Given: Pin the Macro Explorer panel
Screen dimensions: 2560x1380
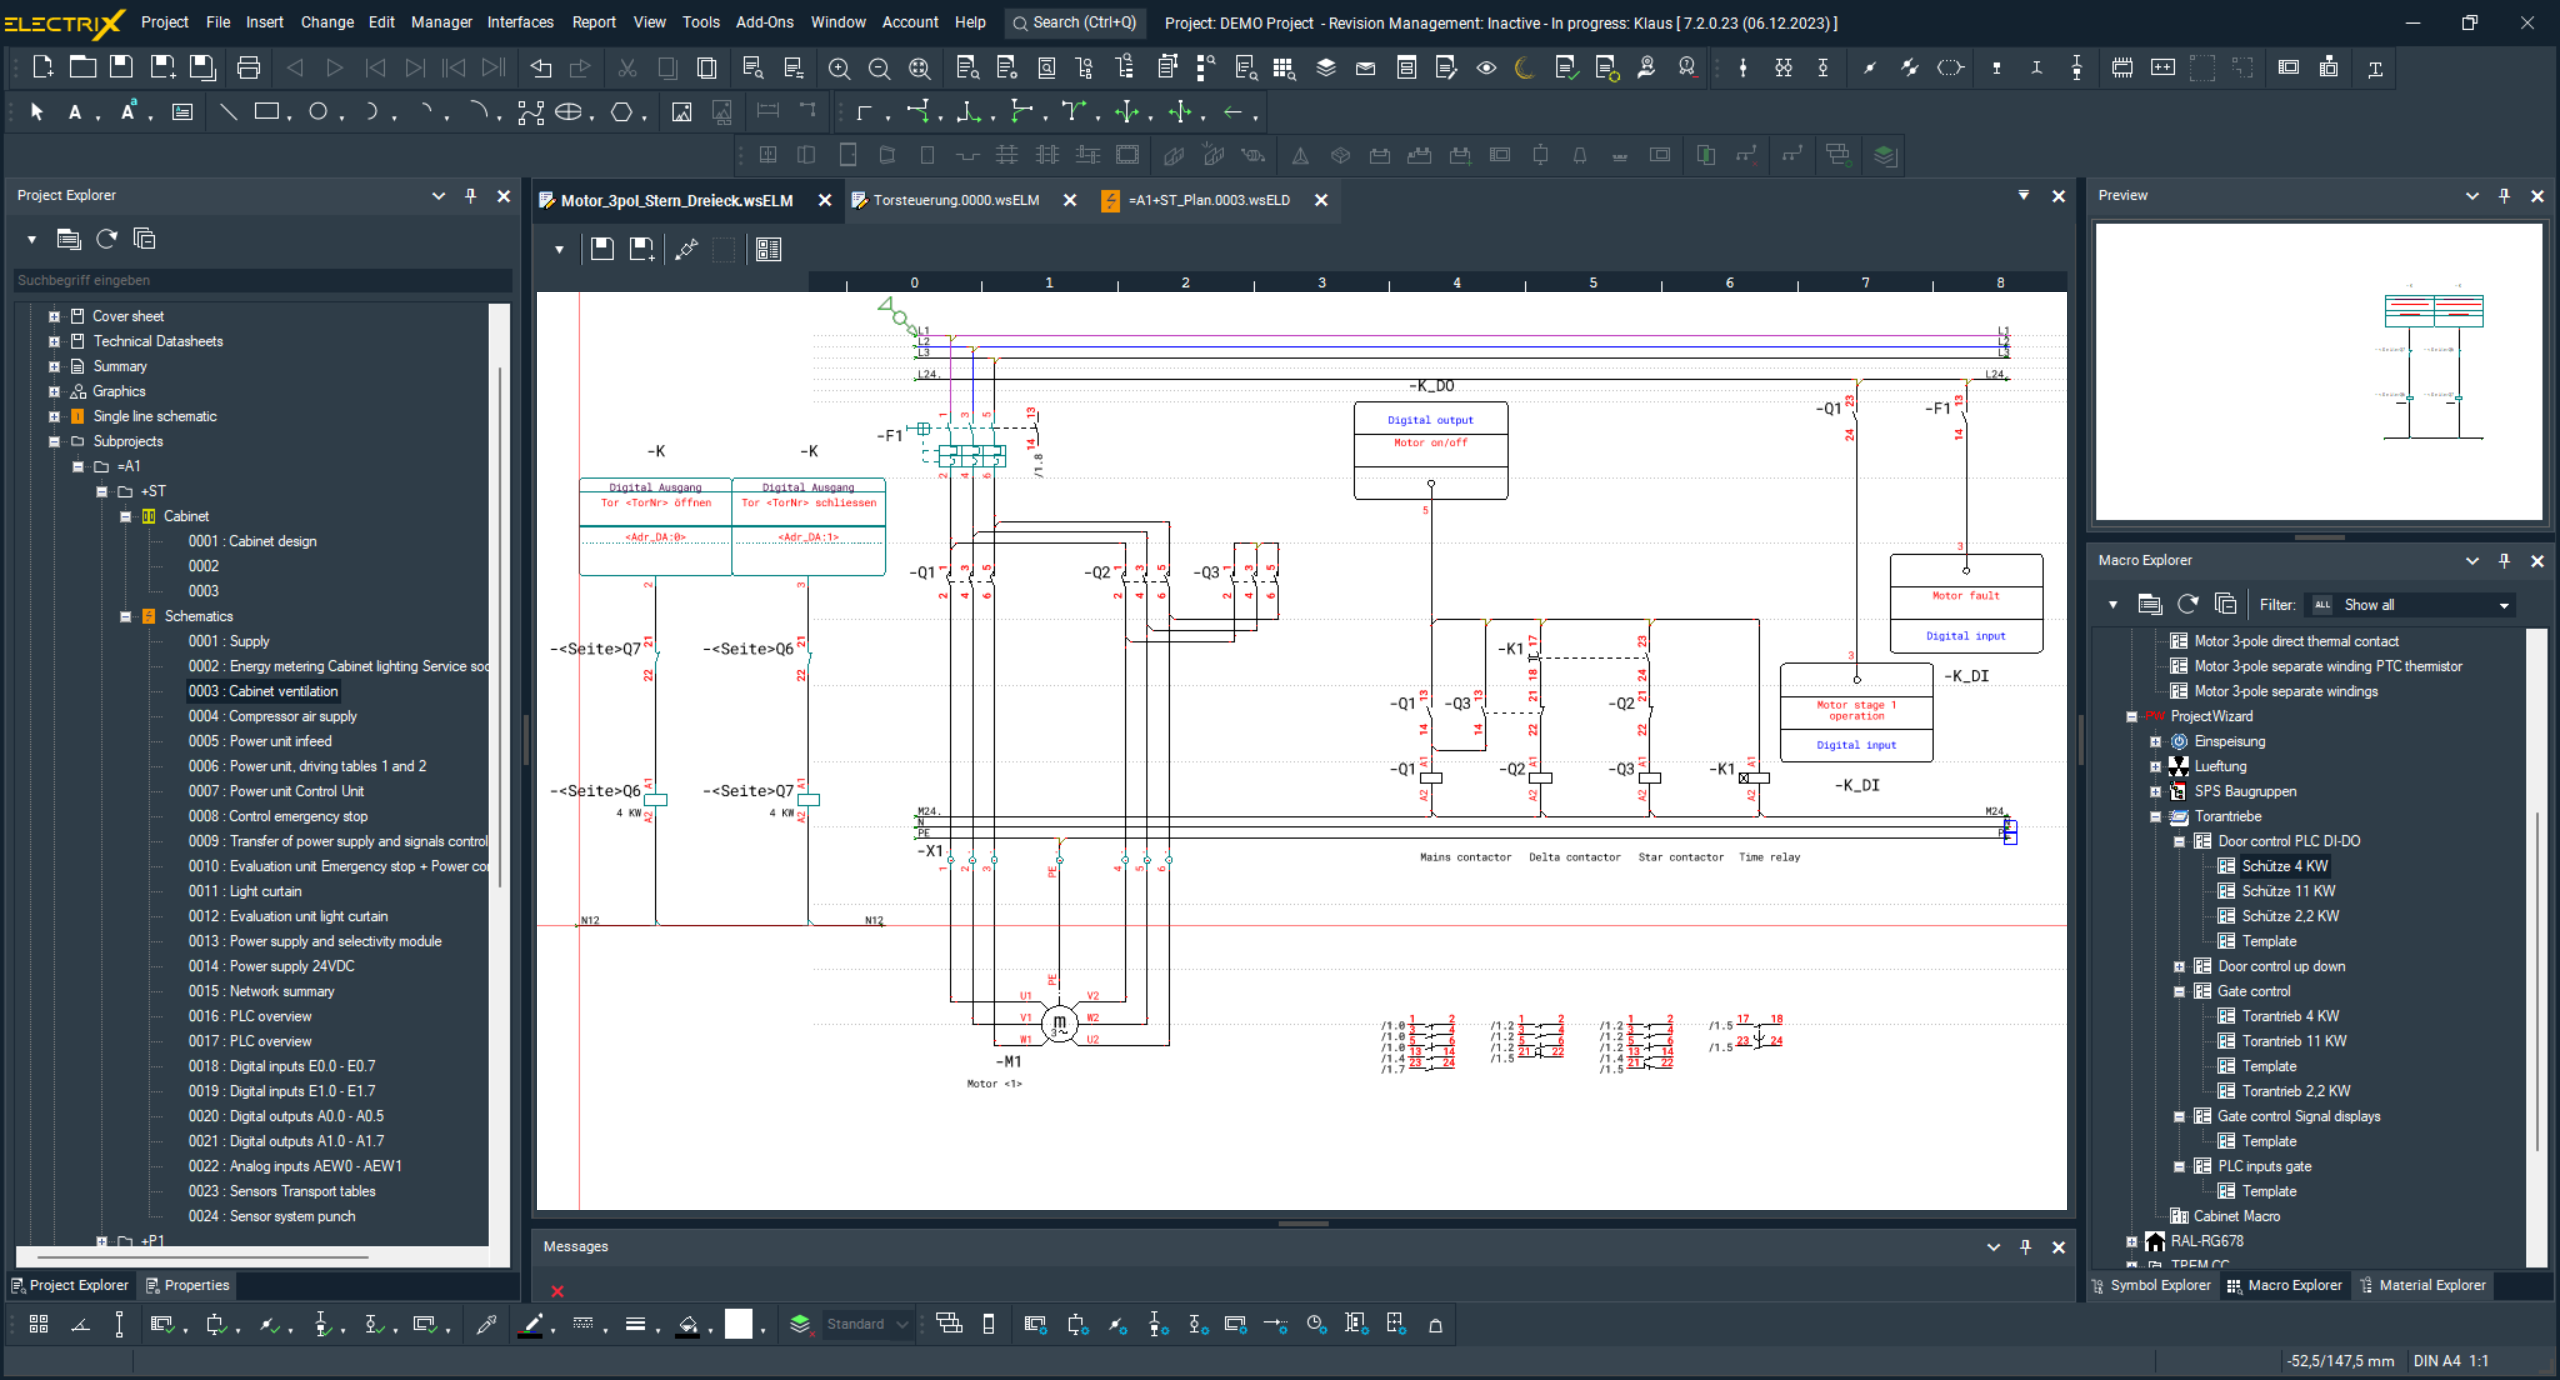Looking at the screenshot, I should click(2505, 561).
